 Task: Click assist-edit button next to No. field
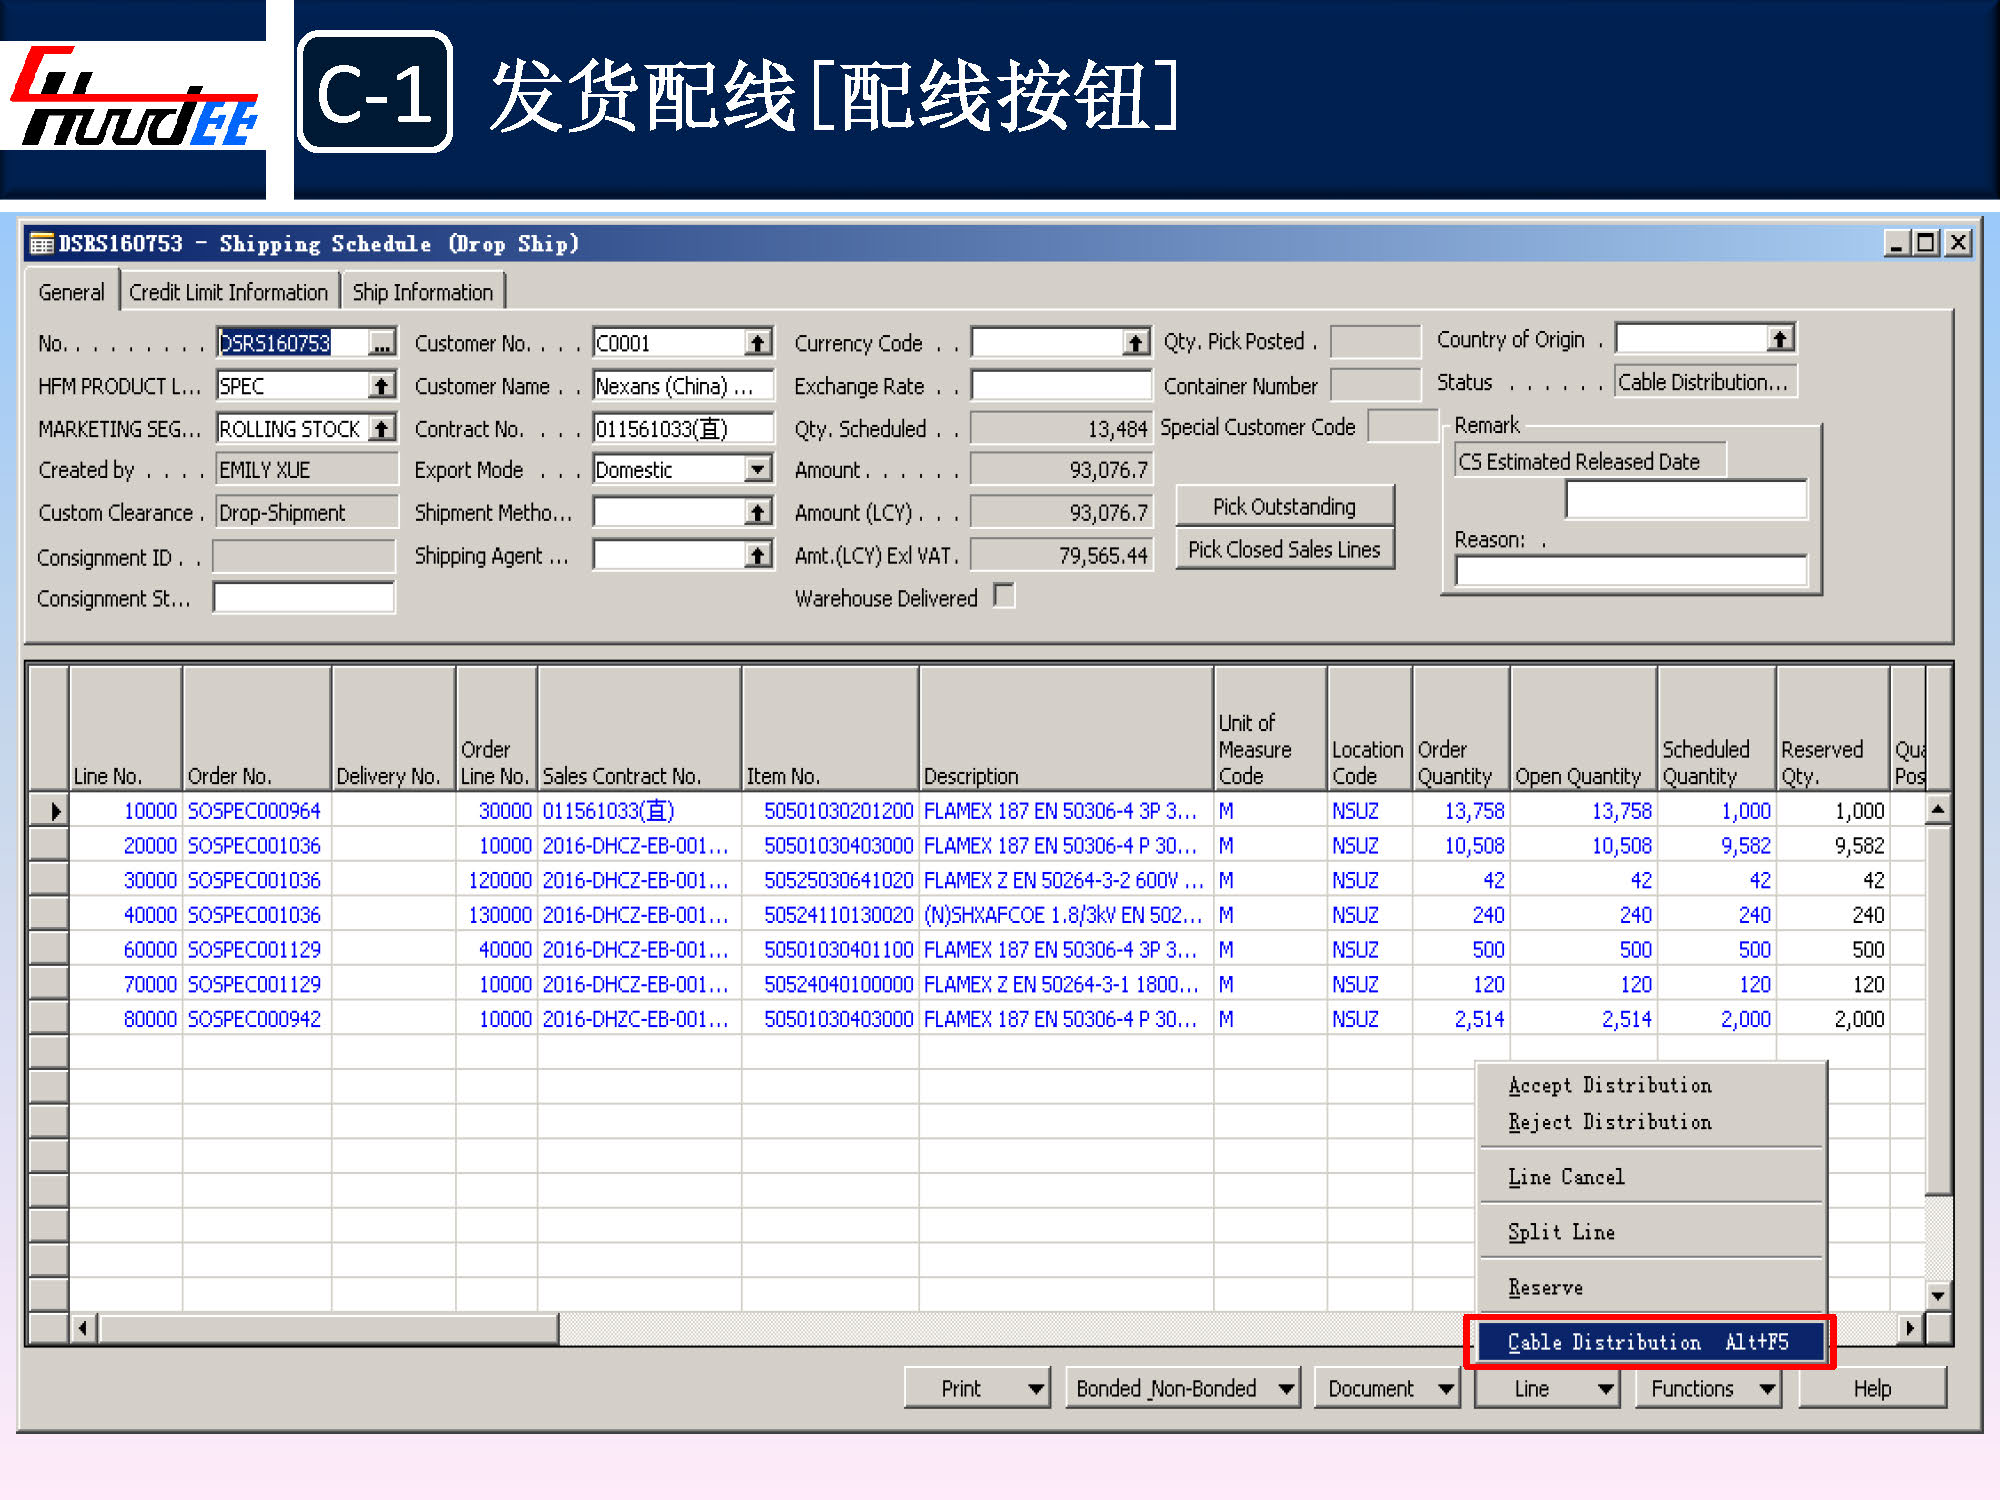381,343
